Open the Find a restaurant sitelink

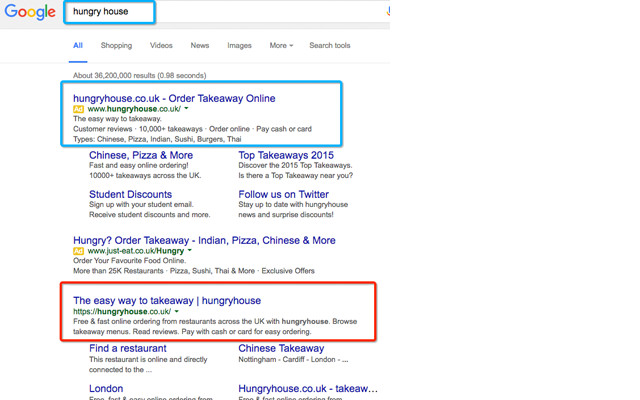pyautogui.click(x=128, y=348)
